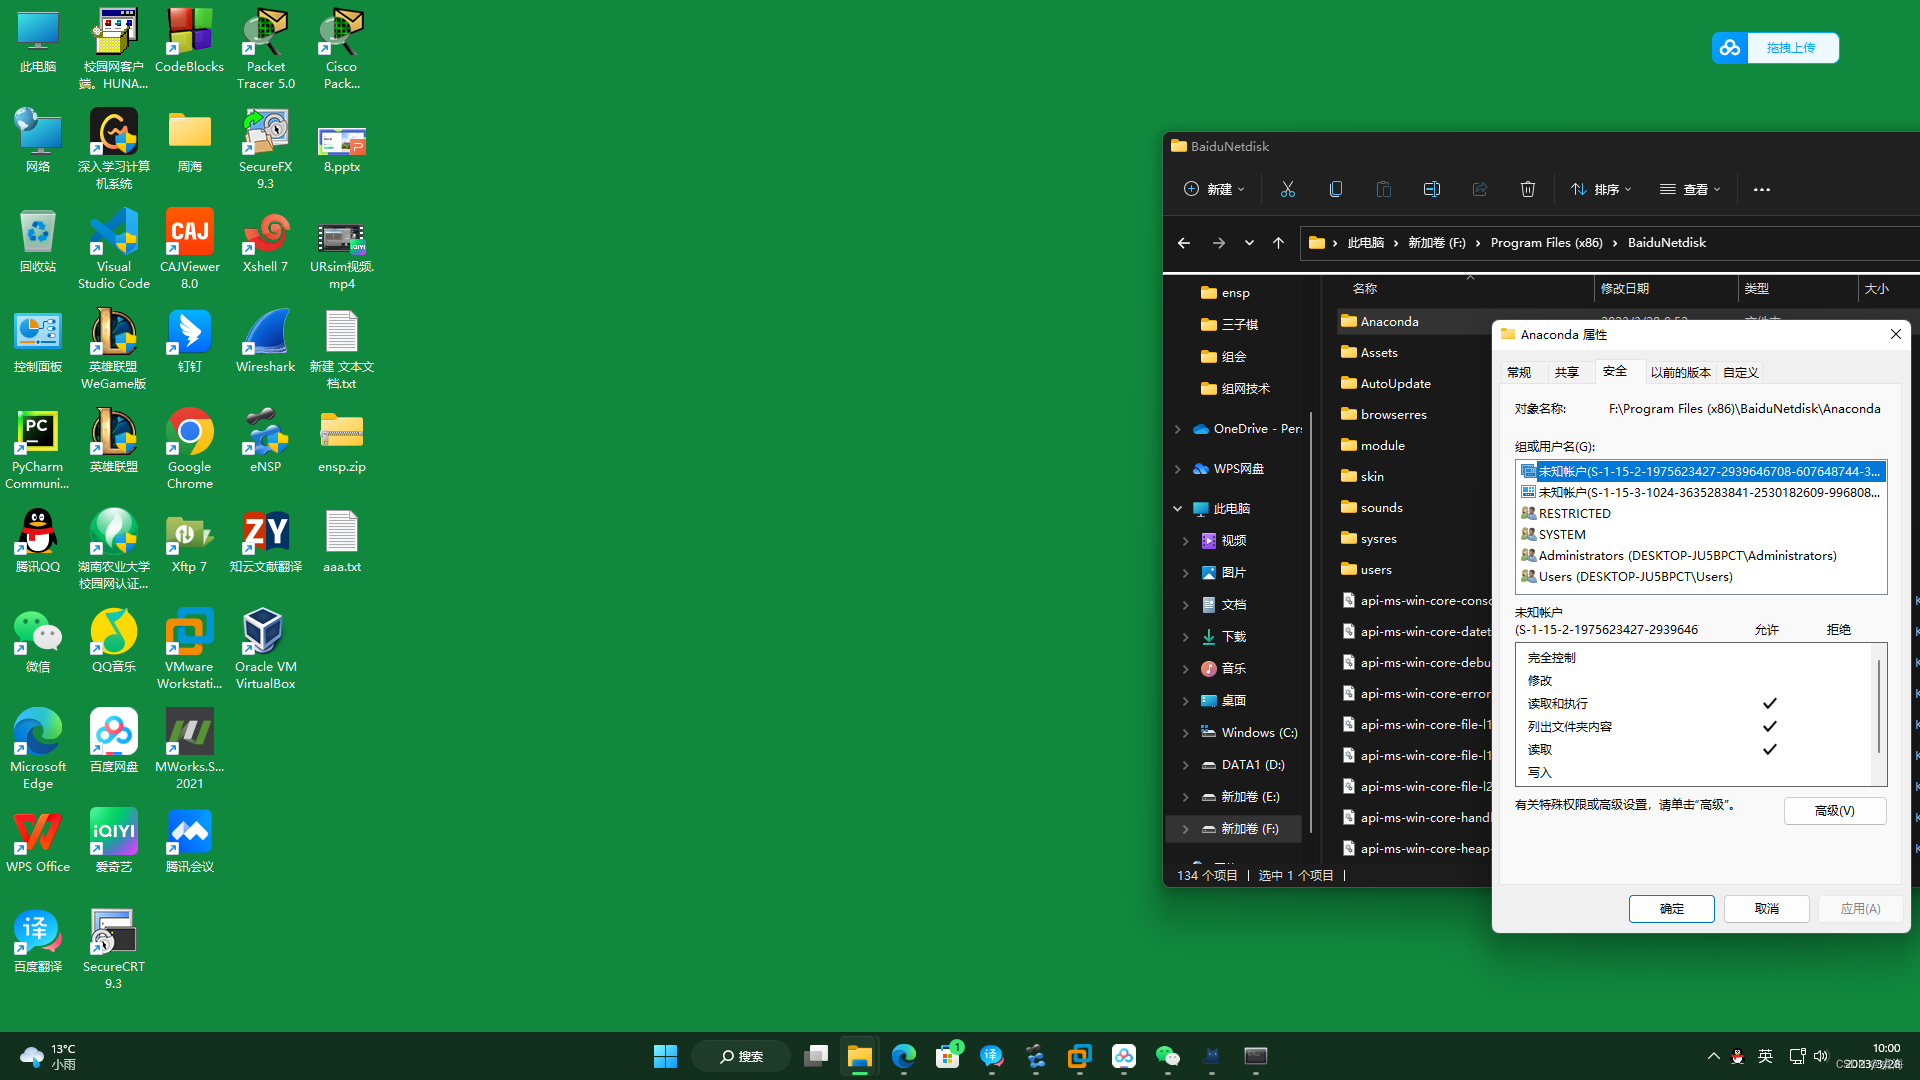1920x1080 pixels.
Task: Open MWorks.S 2021 desktop icon
Action: pos(189,749)
